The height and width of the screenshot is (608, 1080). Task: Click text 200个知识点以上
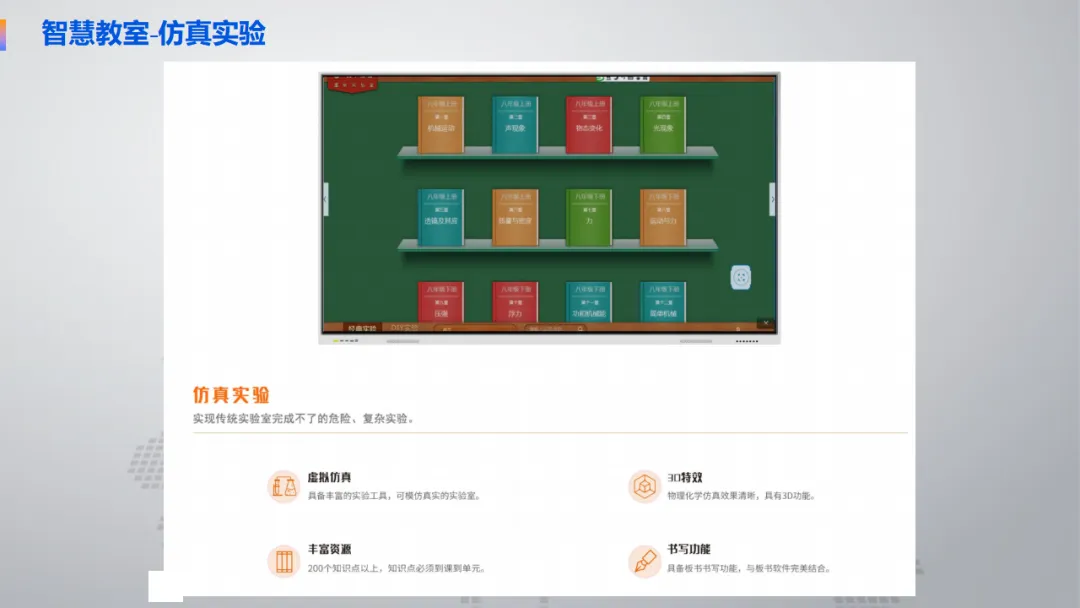tap(344, 569)
